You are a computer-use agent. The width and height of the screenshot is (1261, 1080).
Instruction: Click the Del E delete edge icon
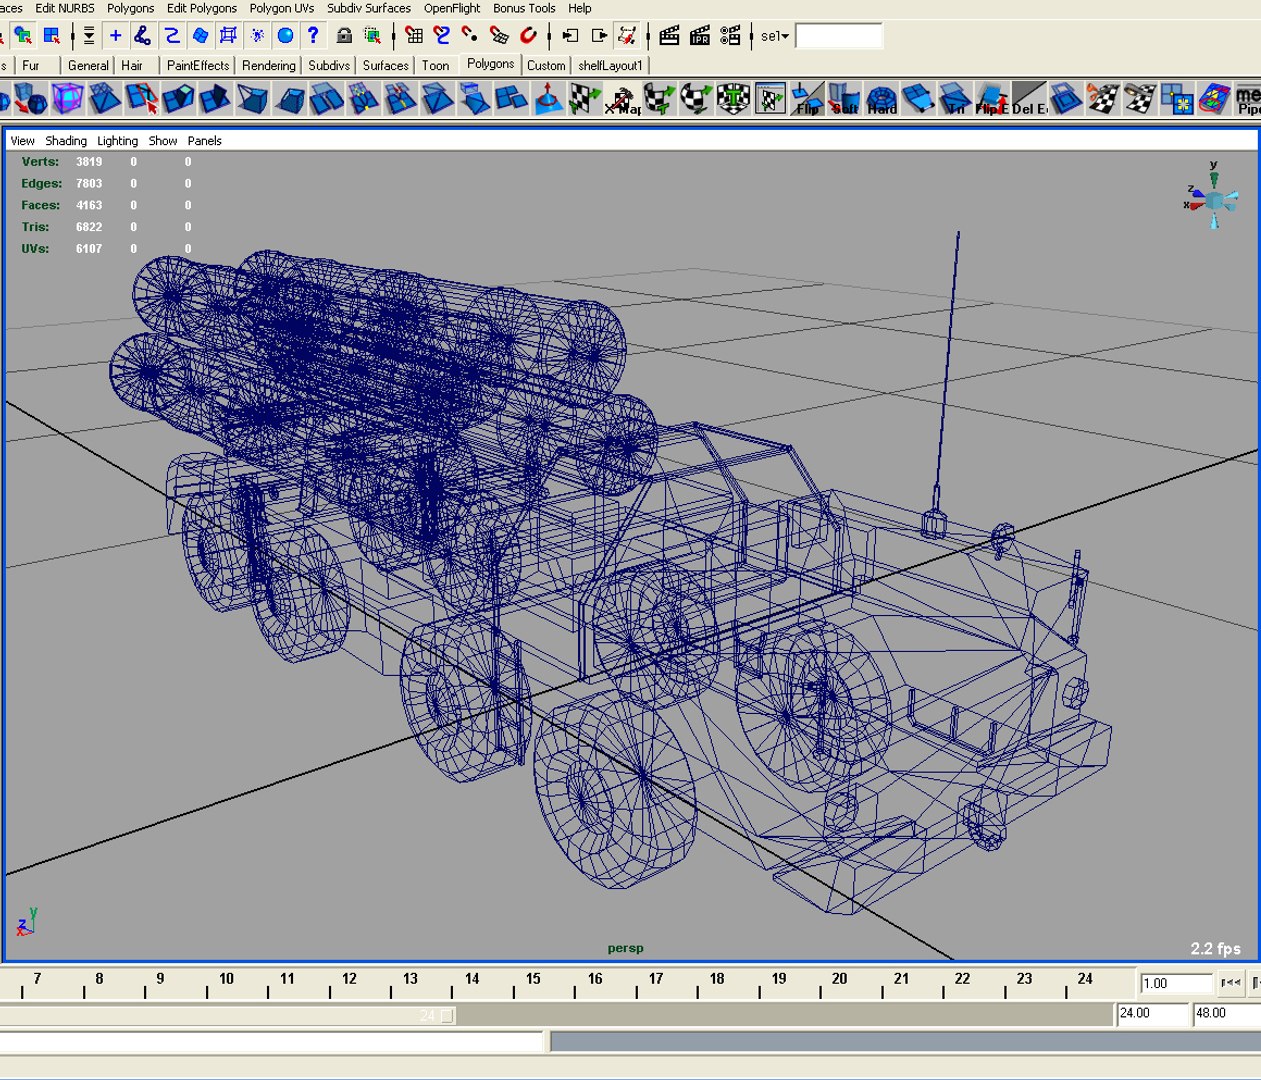tap(1029, 99)
